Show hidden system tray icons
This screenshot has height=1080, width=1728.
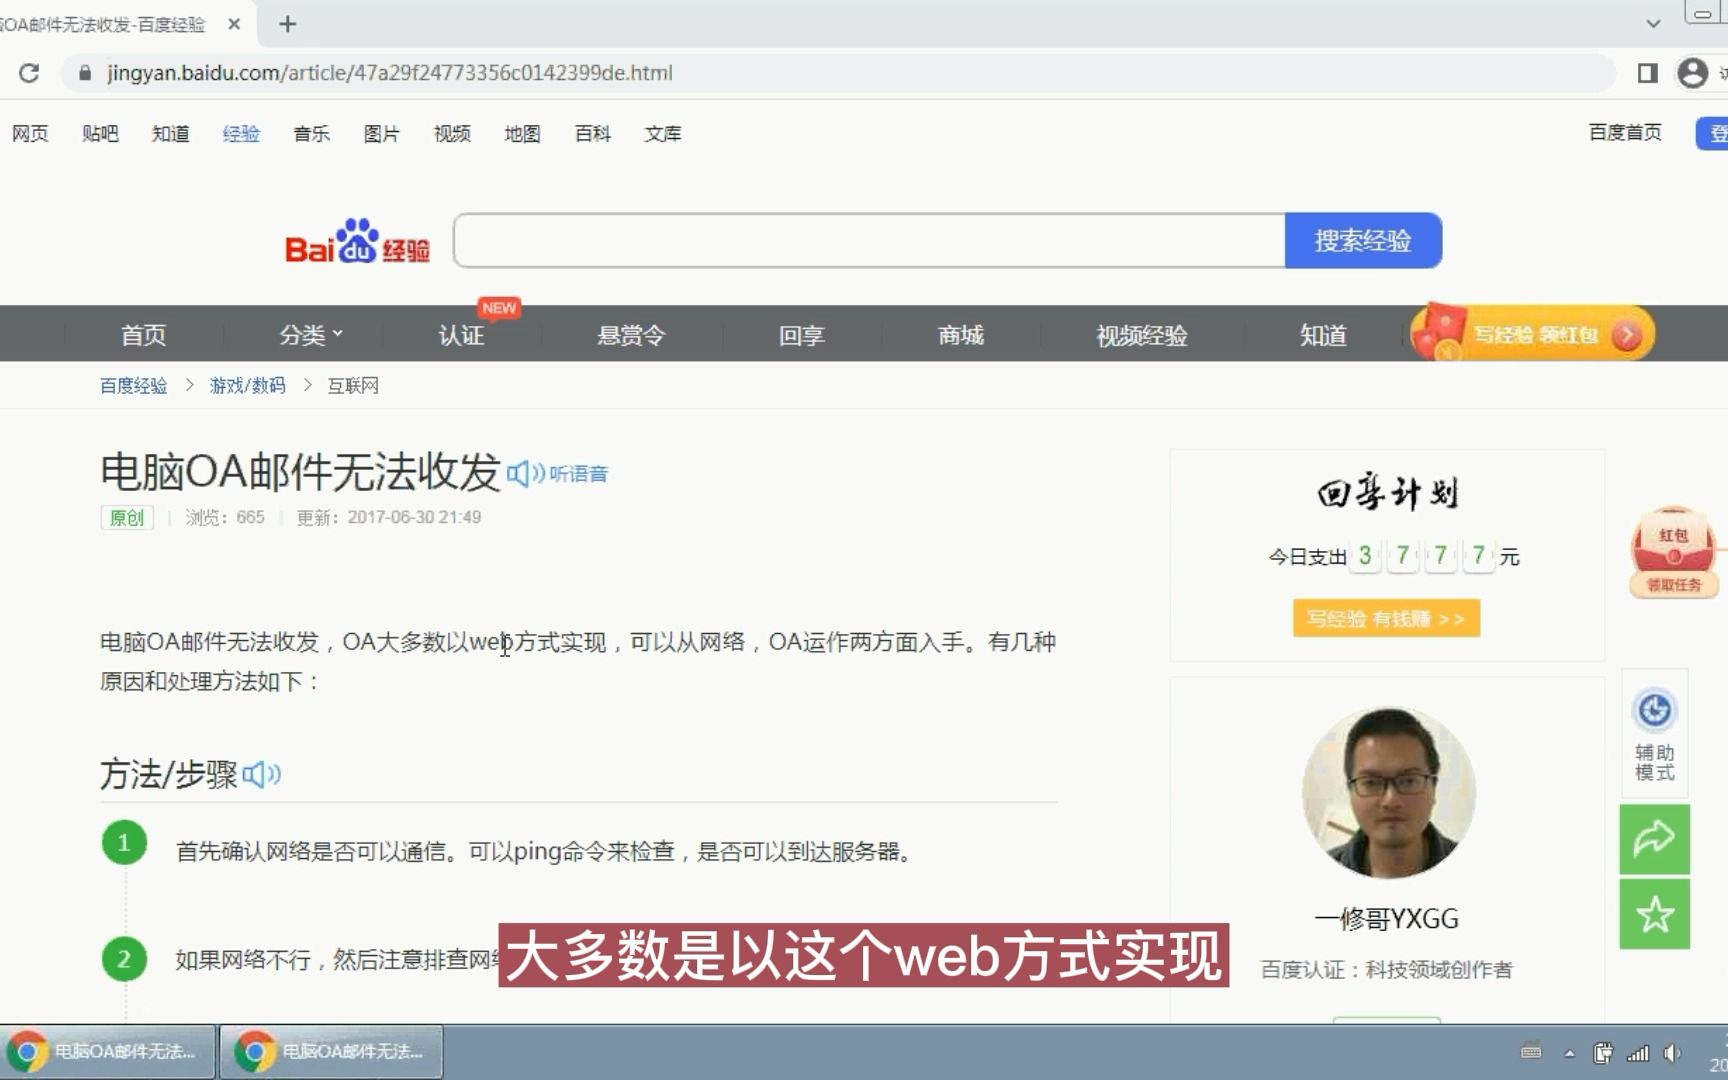point(1569,1053)
